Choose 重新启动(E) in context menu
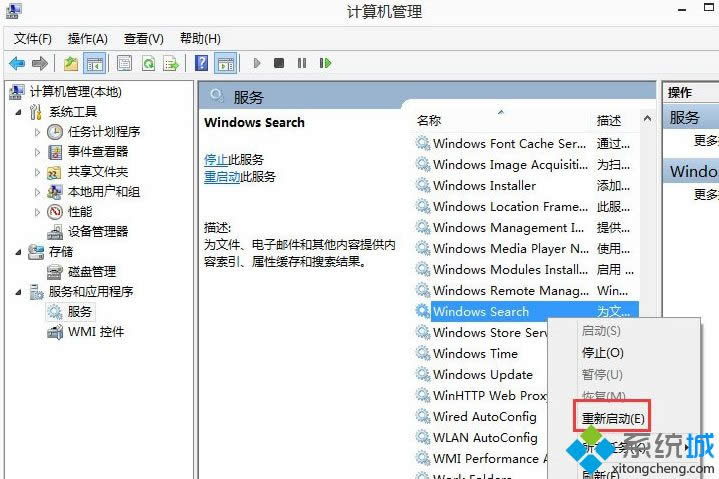The height and width of the screenshot is (479, 719). click(613, 418)
